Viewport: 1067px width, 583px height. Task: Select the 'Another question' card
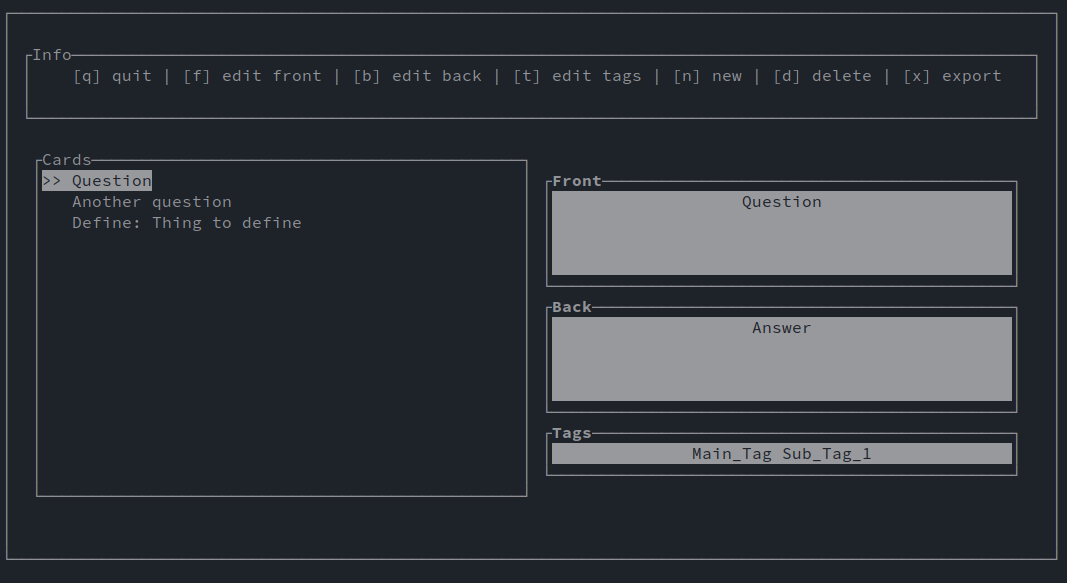152,202
